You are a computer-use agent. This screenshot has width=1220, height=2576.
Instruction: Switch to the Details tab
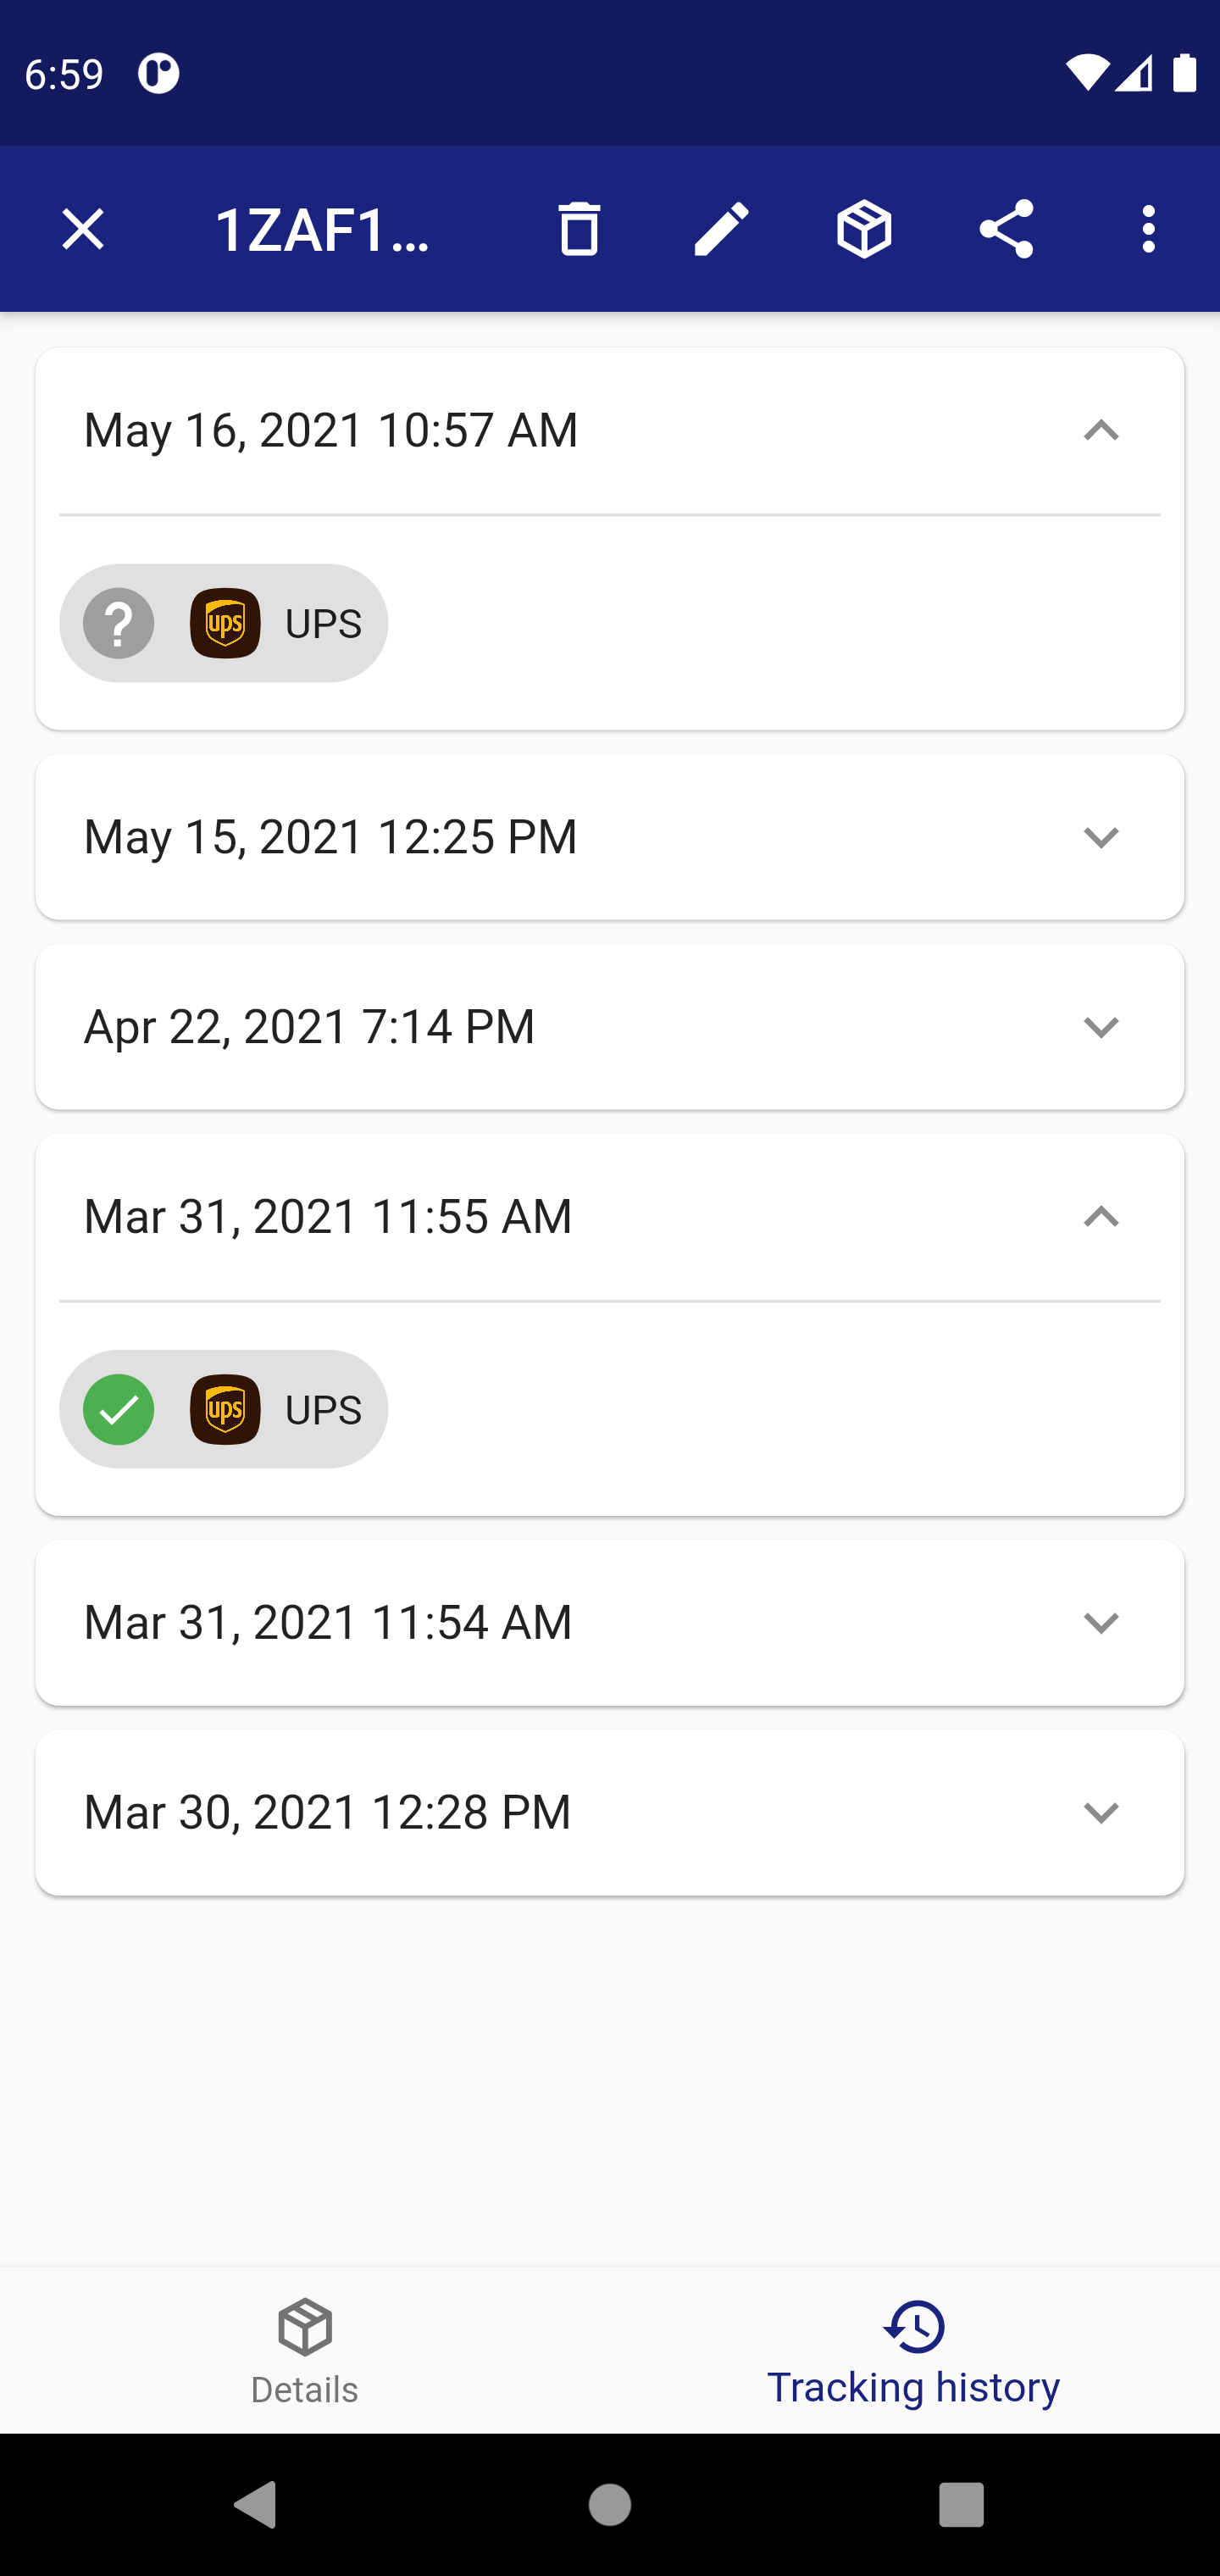click(x=305, y=2350)
